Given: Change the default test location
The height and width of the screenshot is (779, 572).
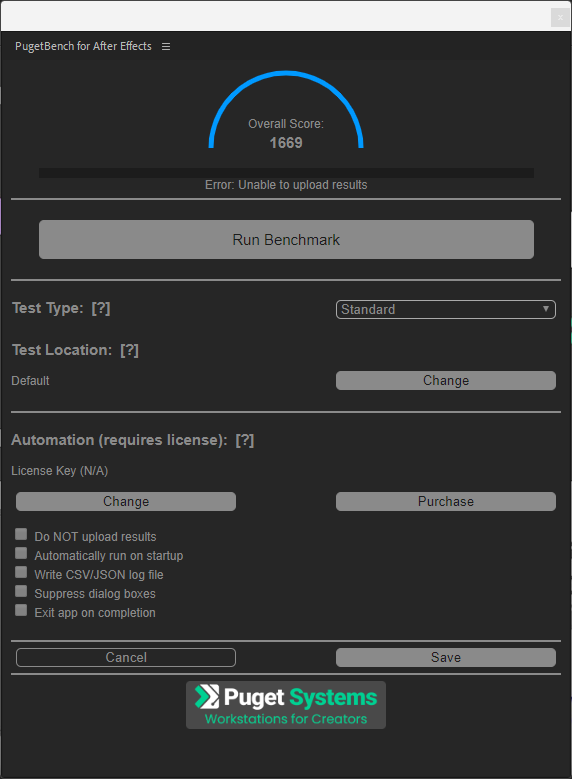Looking at the screenshot, I should pyautogui.click(x=446, y=381).
